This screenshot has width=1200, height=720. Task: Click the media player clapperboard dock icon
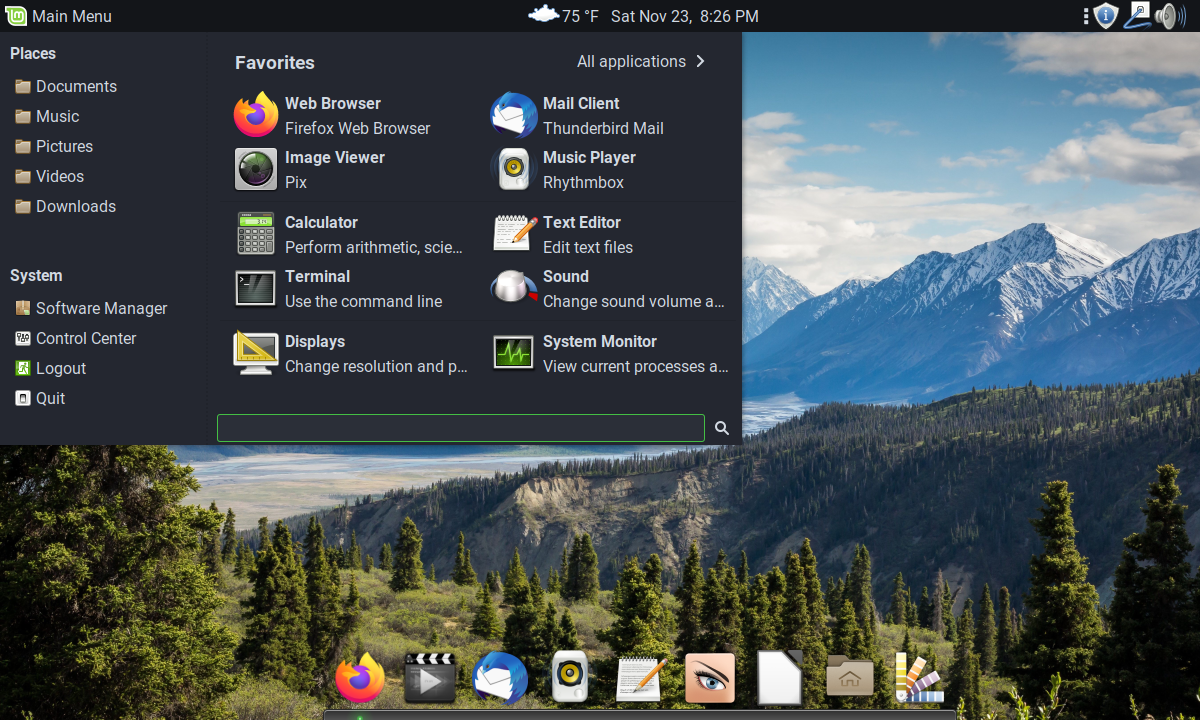pos(430,679)
